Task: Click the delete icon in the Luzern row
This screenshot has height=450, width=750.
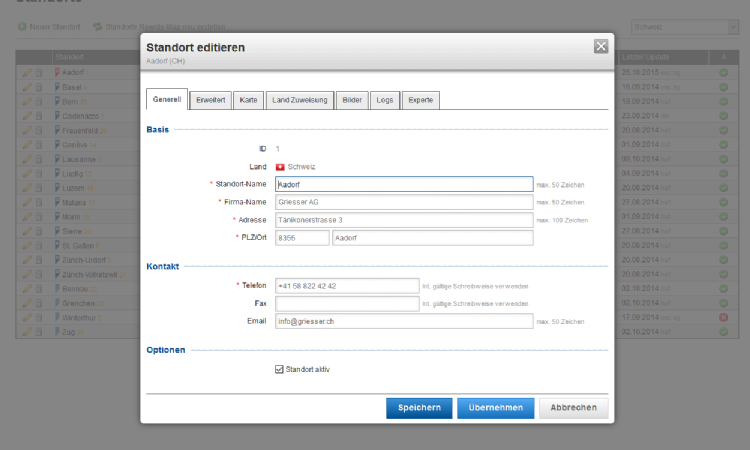Action: pos(39,188)
